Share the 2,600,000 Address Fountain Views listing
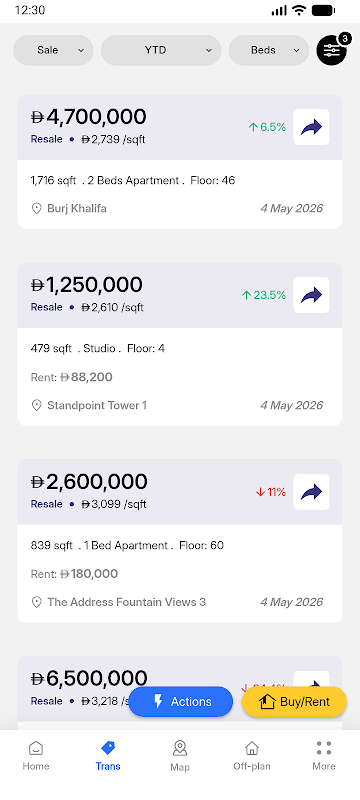This screenshot has height=800, width=360. 311,492
